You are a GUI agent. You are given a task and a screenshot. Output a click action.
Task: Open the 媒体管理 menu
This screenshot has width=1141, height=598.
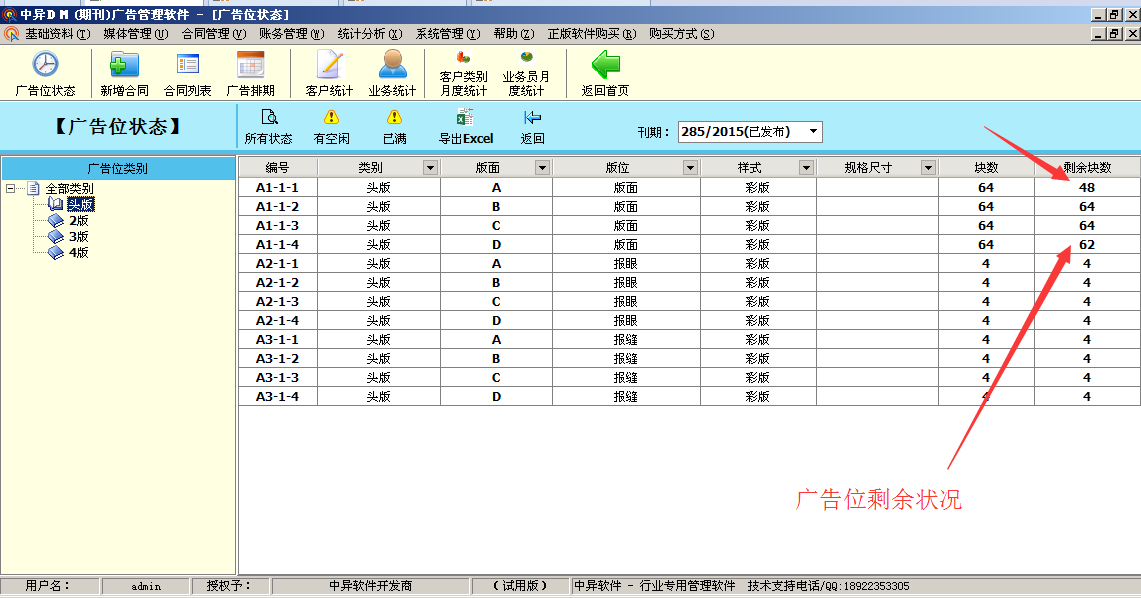[135, 34]
